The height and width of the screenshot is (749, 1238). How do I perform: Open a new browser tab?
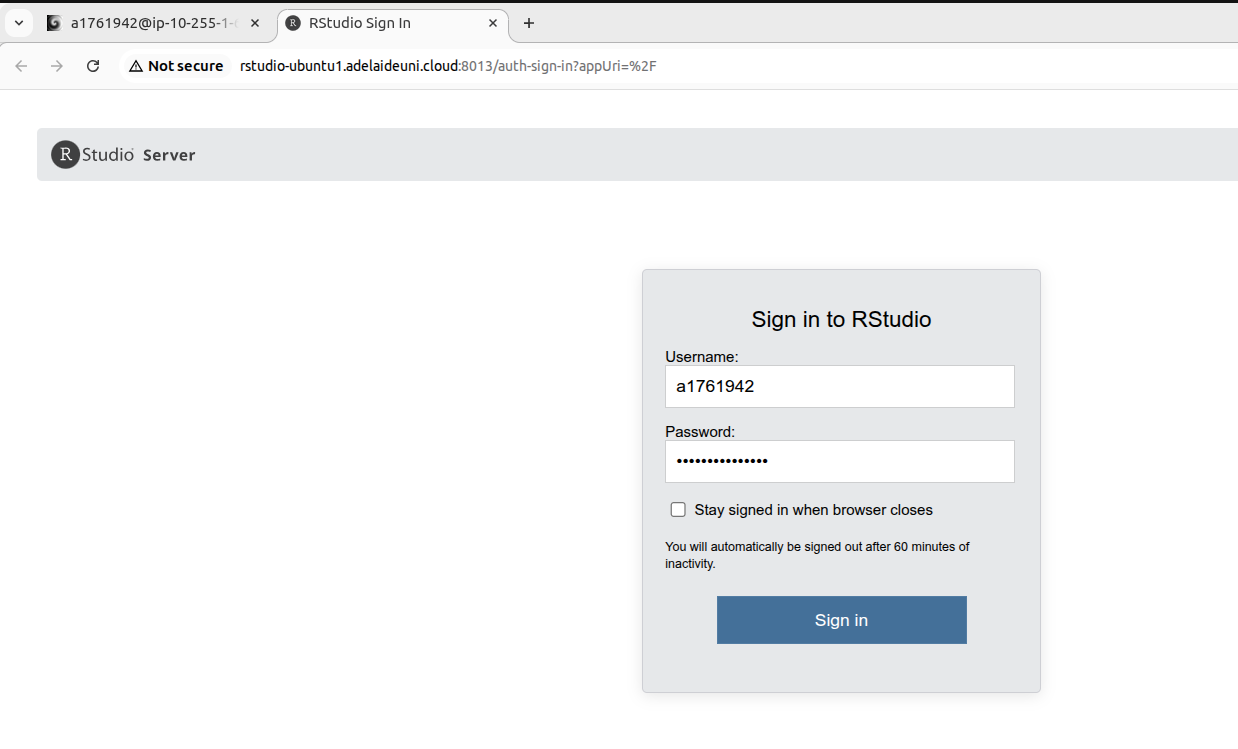[529, 23]
